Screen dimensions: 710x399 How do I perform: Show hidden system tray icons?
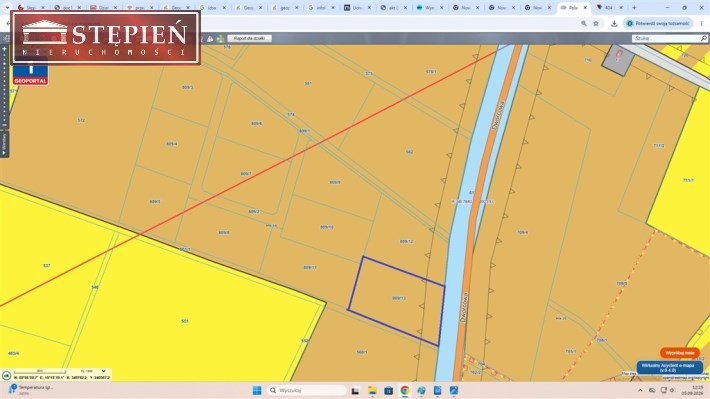click(640, 390)
